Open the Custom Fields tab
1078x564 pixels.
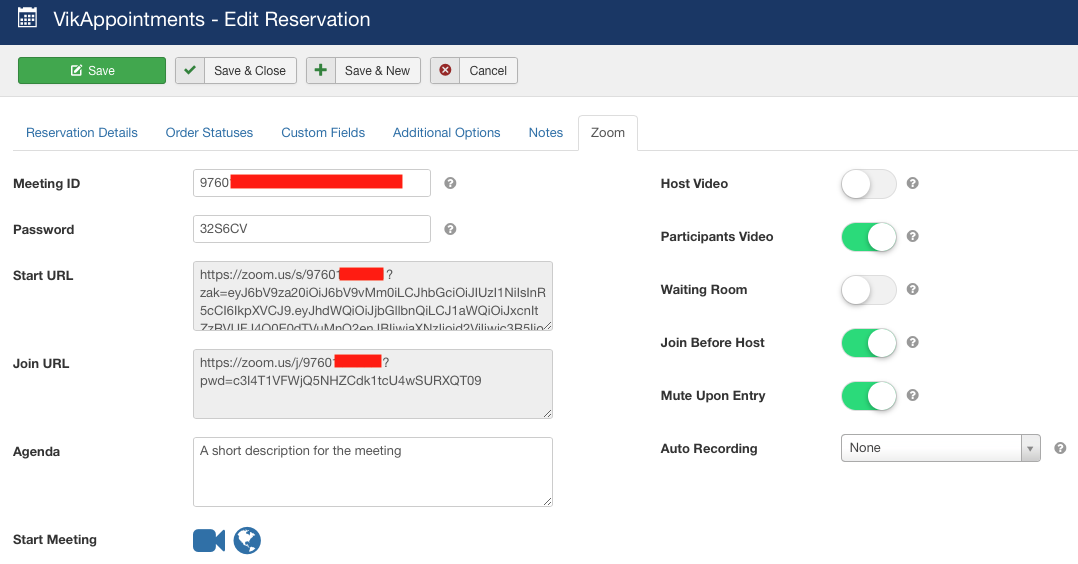coord(323,133)
